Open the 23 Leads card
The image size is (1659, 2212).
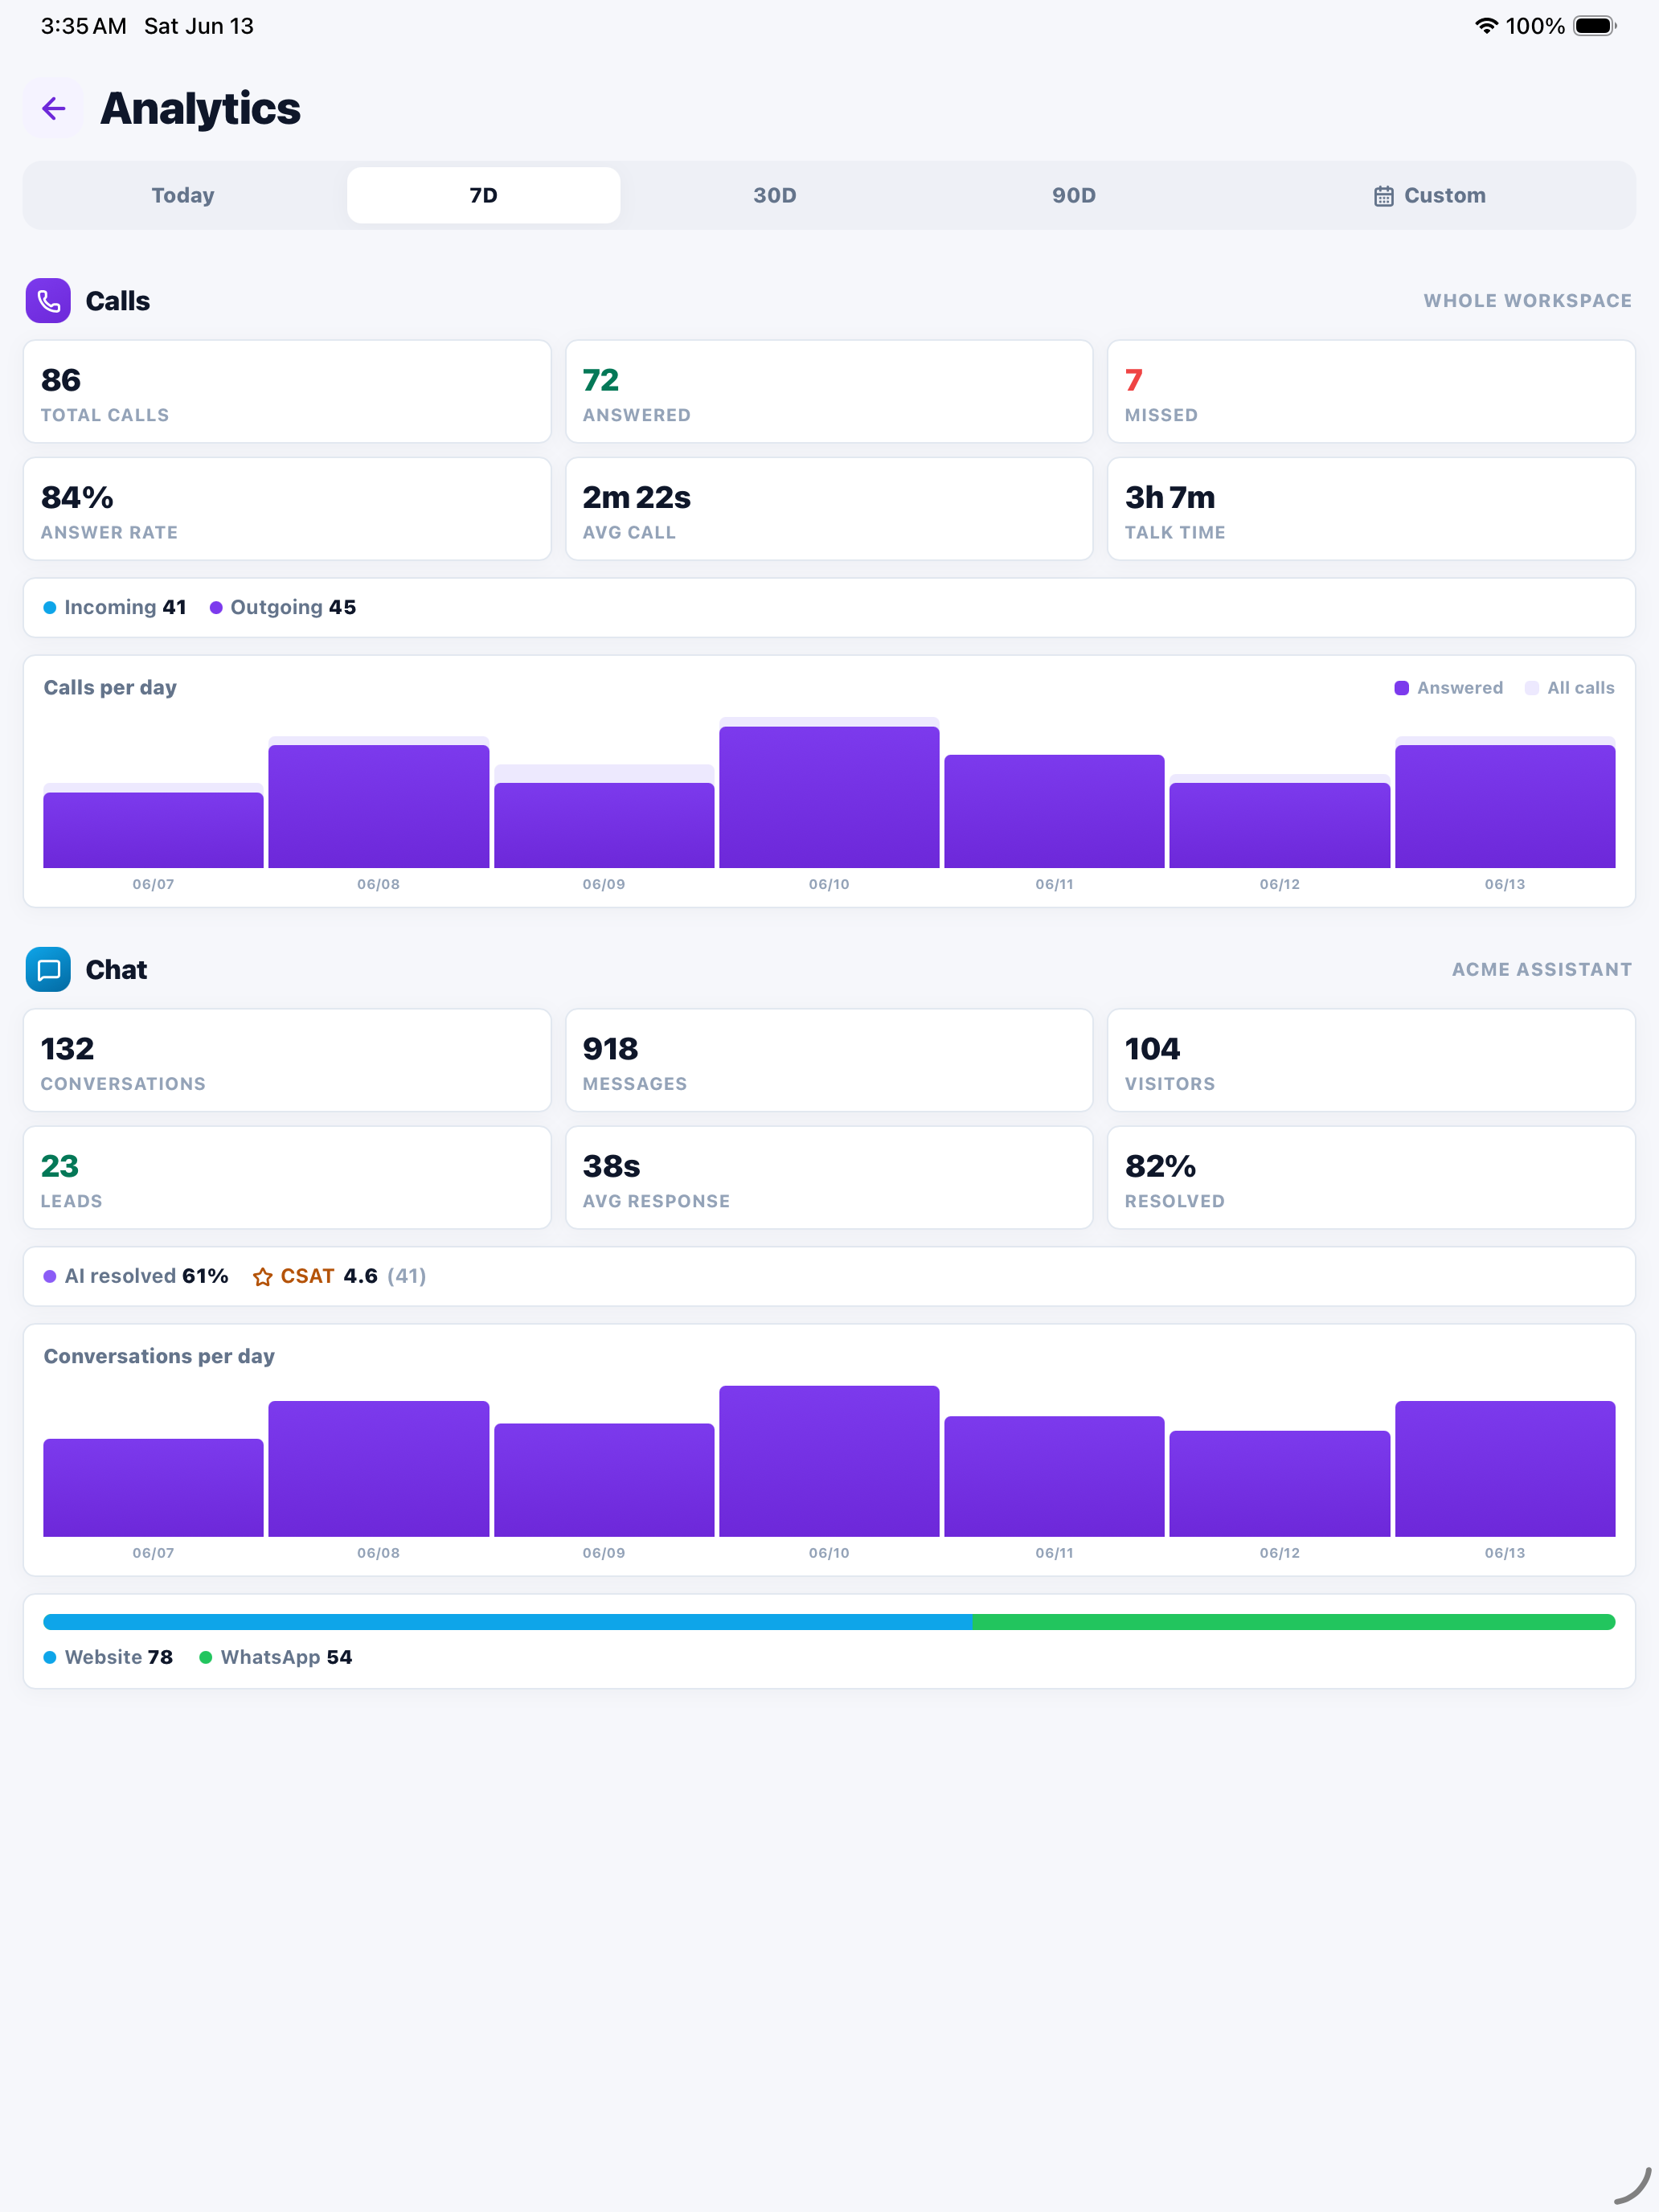click(x=287, y=1178)
